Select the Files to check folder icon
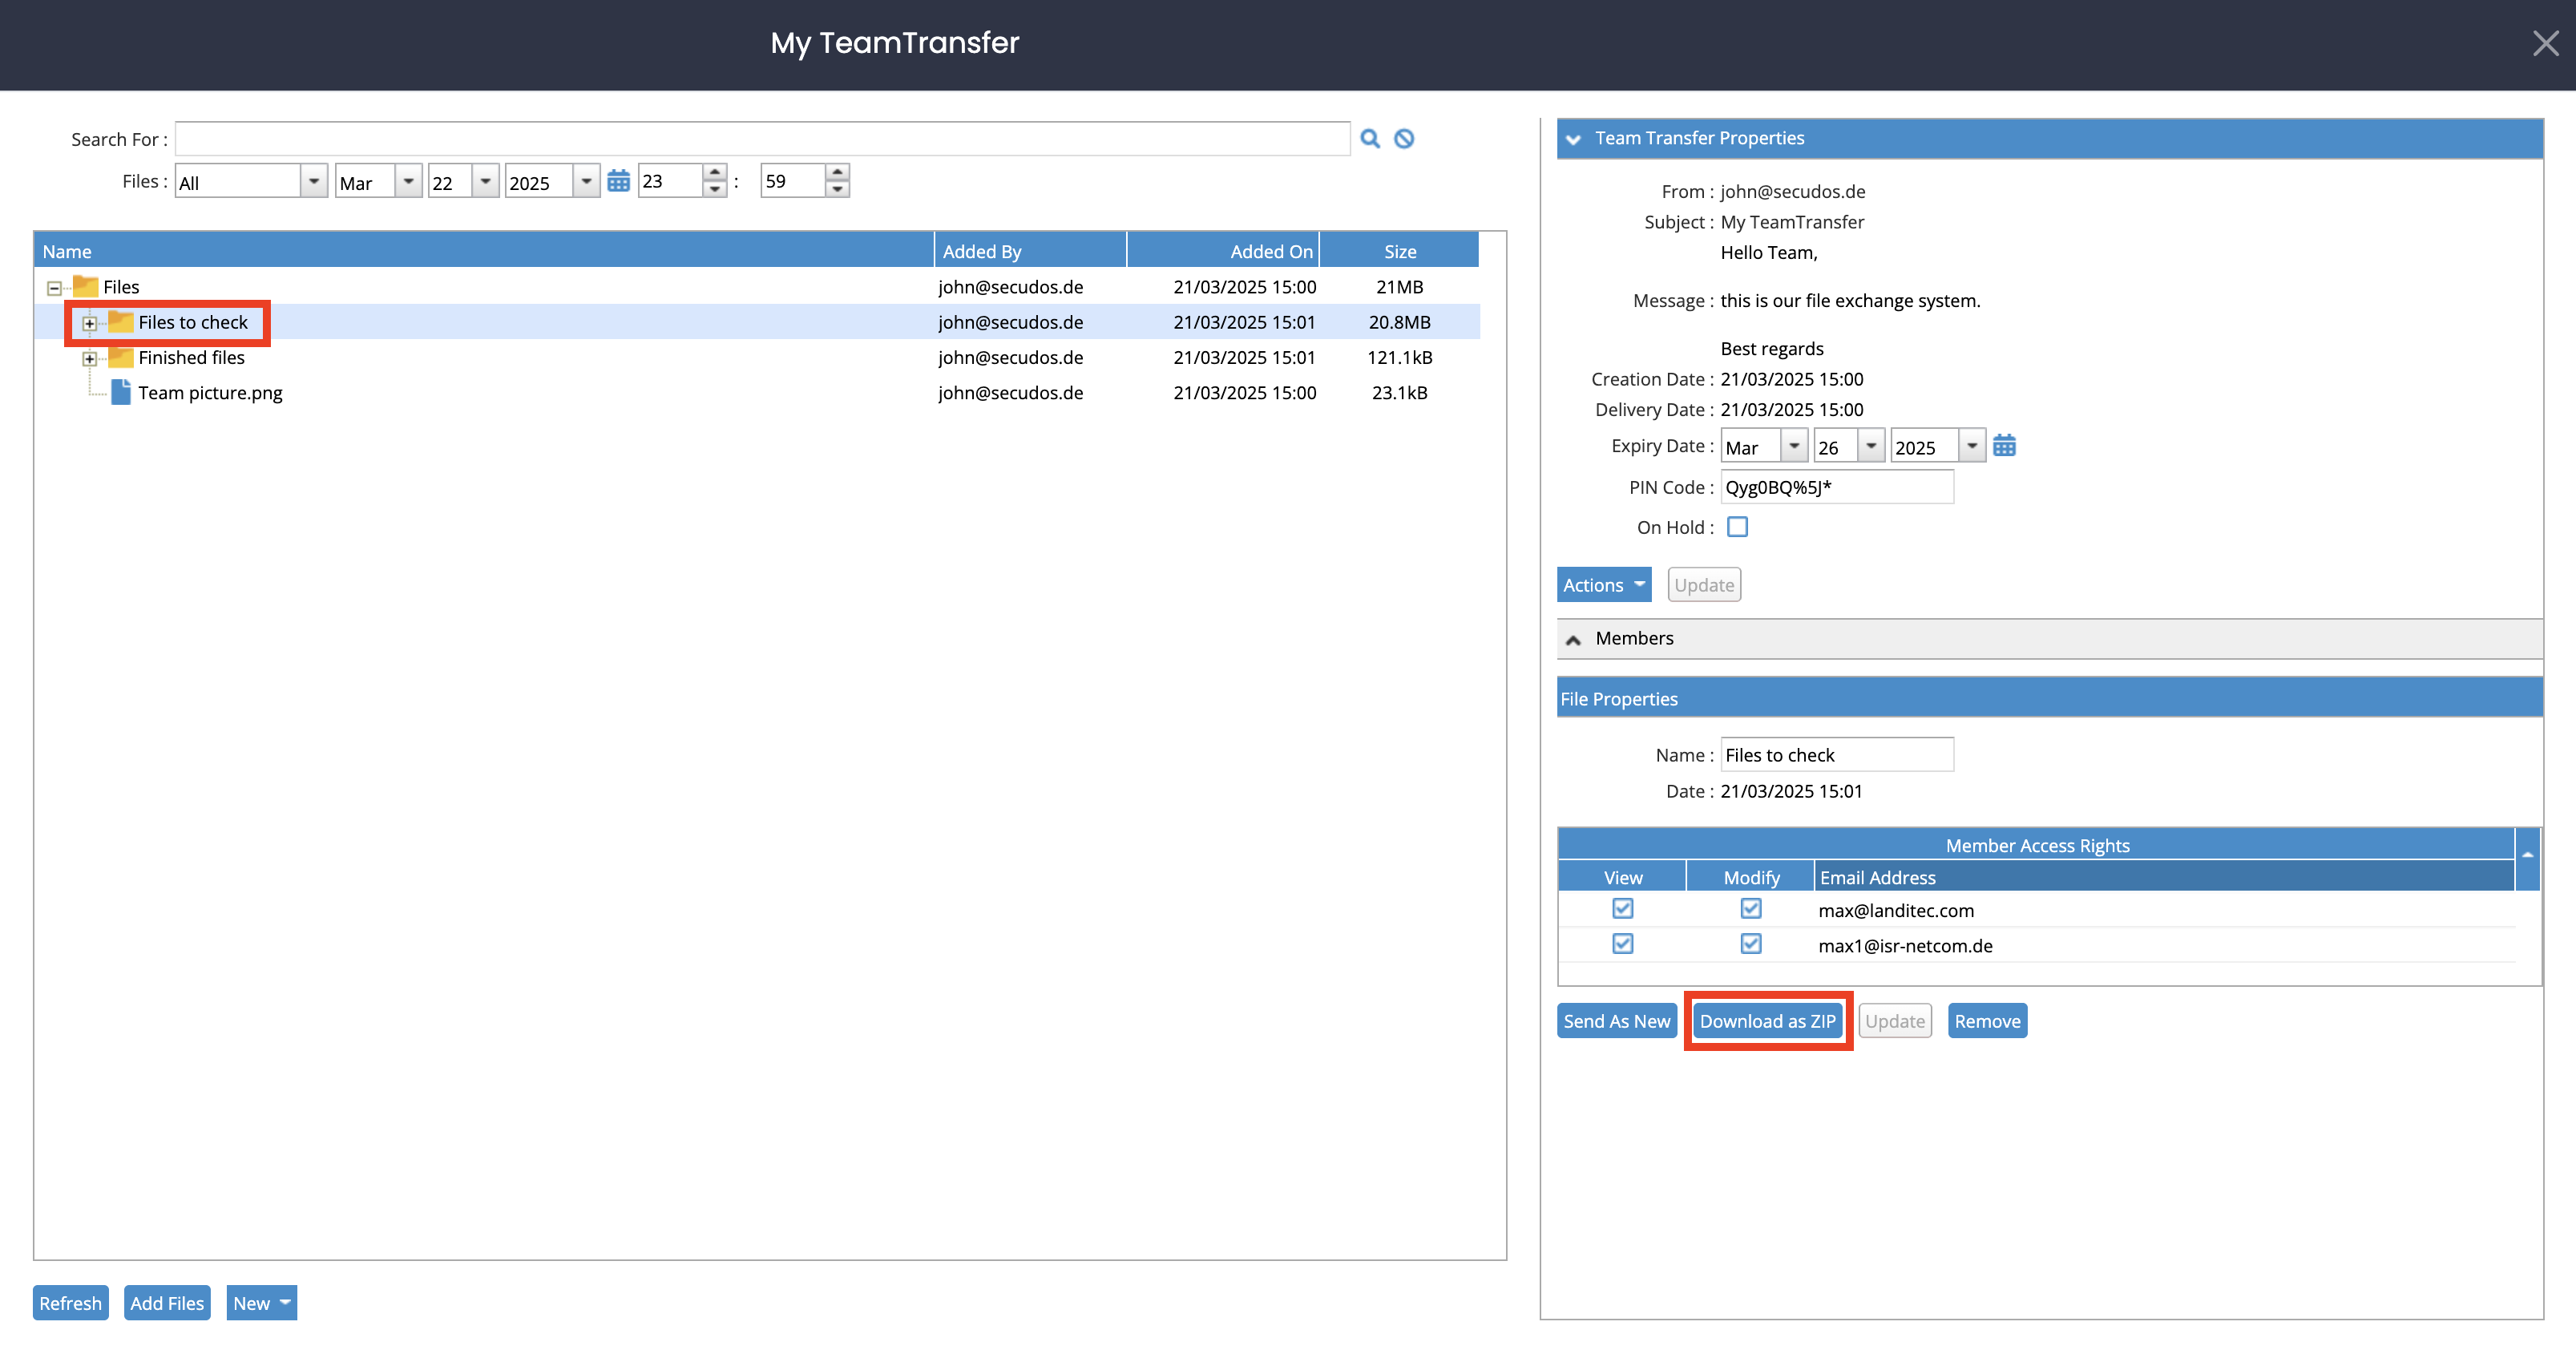 click(x=120, y=322)
